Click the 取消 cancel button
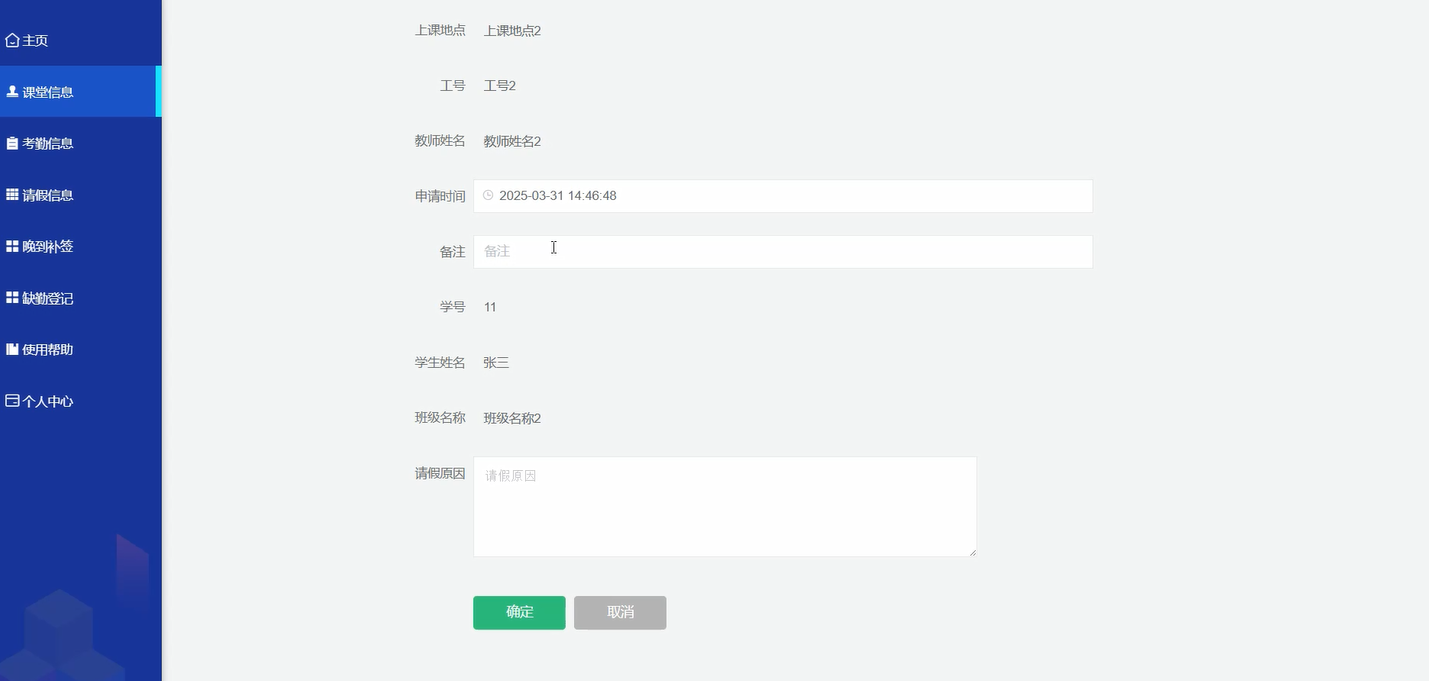The width and height of the screenshot is (1429, 681). point(619,612)
